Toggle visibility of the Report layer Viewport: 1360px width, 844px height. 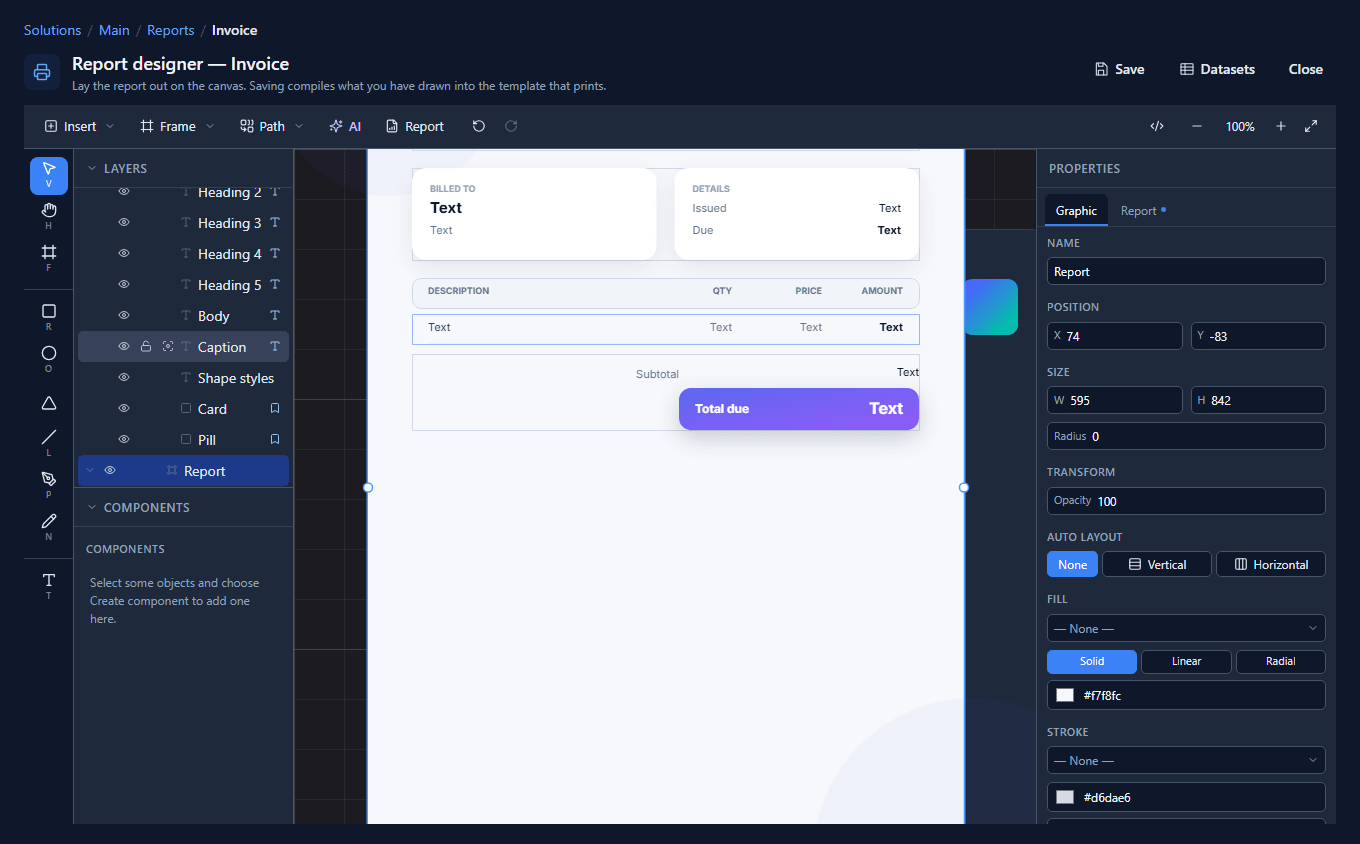point(110,471)
